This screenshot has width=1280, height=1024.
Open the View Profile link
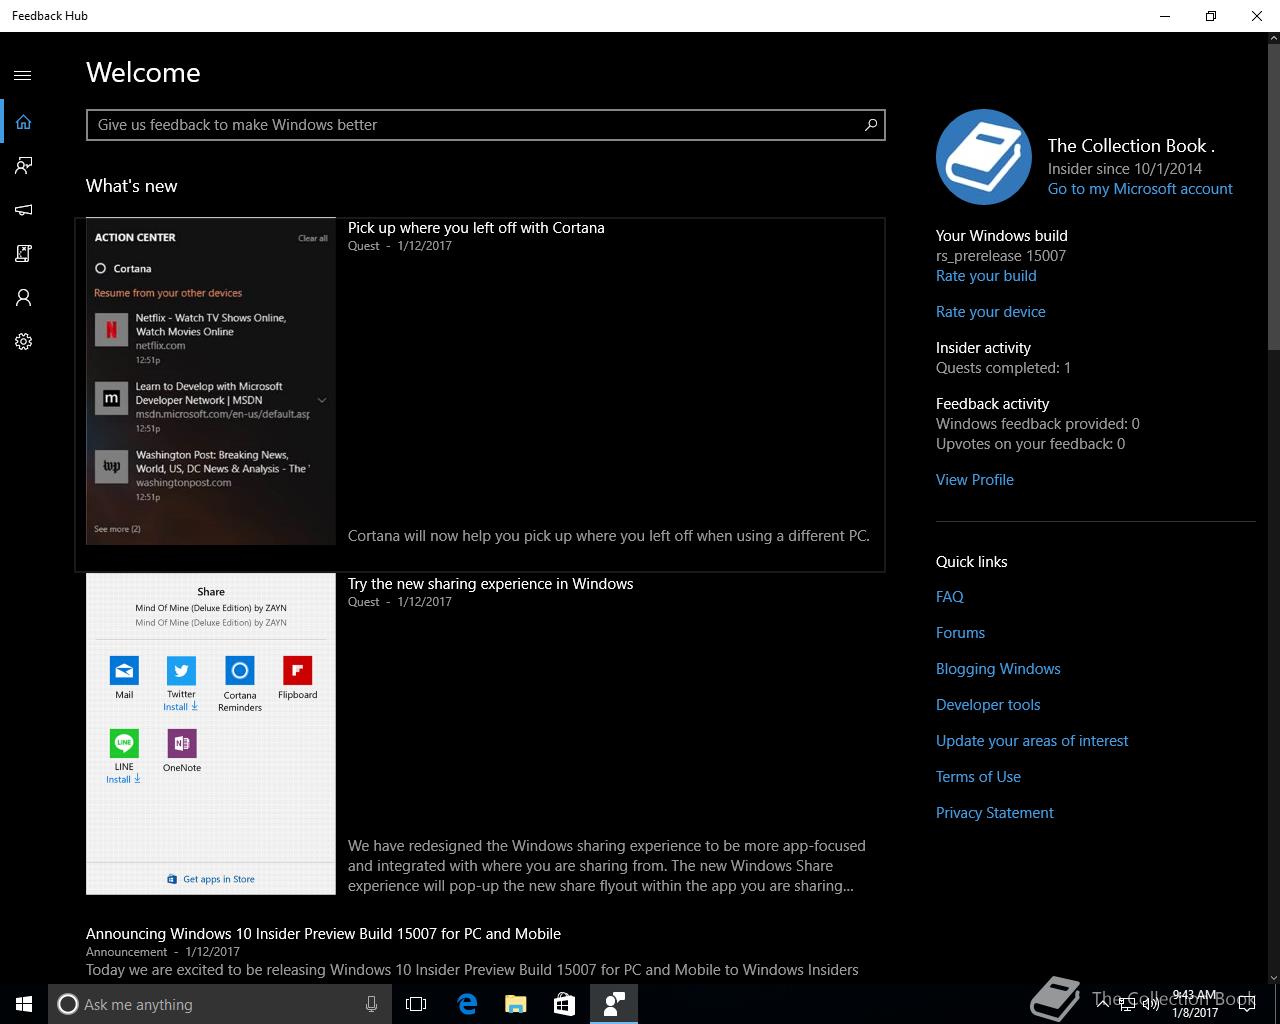pos(975,480)
